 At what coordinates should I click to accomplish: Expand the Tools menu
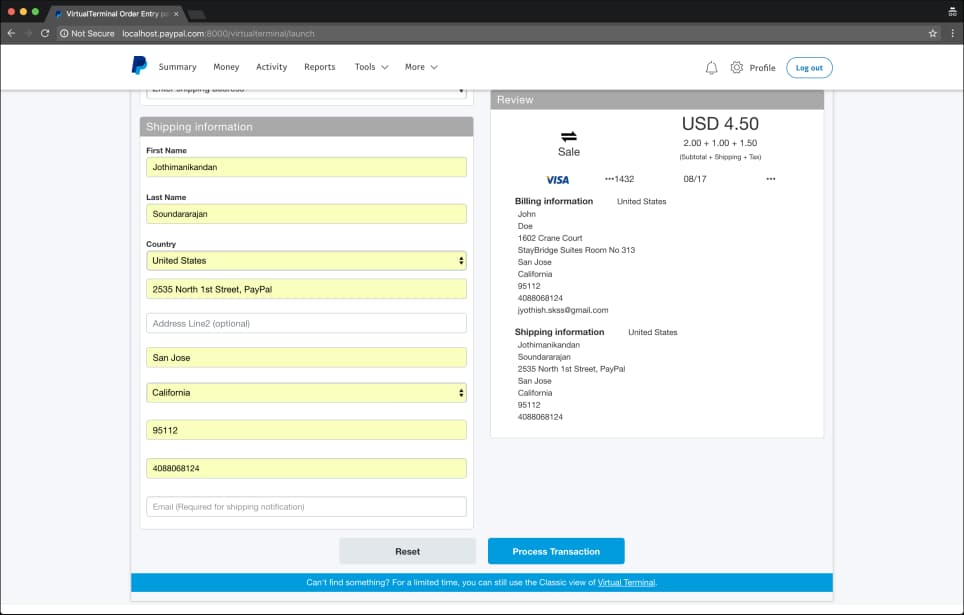coord(371,67)
